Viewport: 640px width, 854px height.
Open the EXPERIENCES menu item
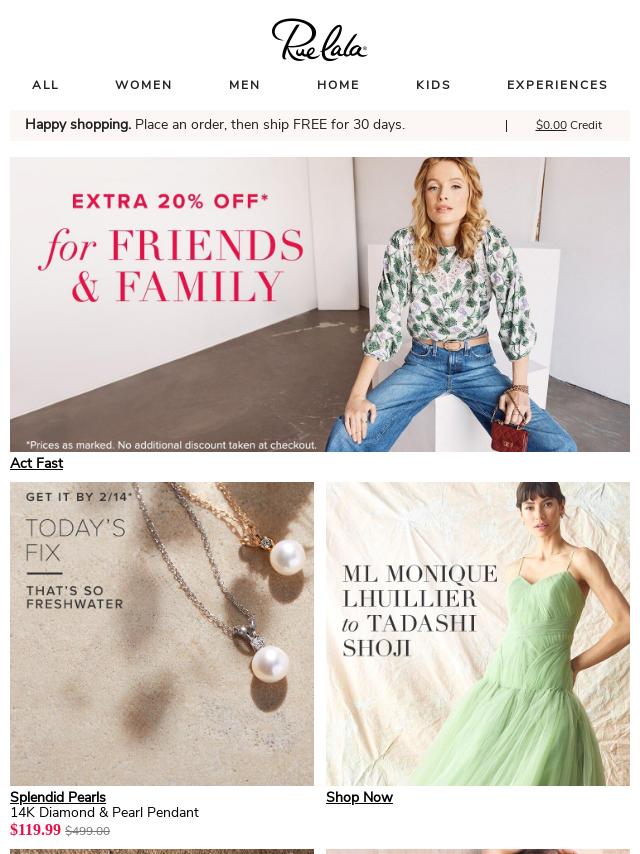point(557,85)
